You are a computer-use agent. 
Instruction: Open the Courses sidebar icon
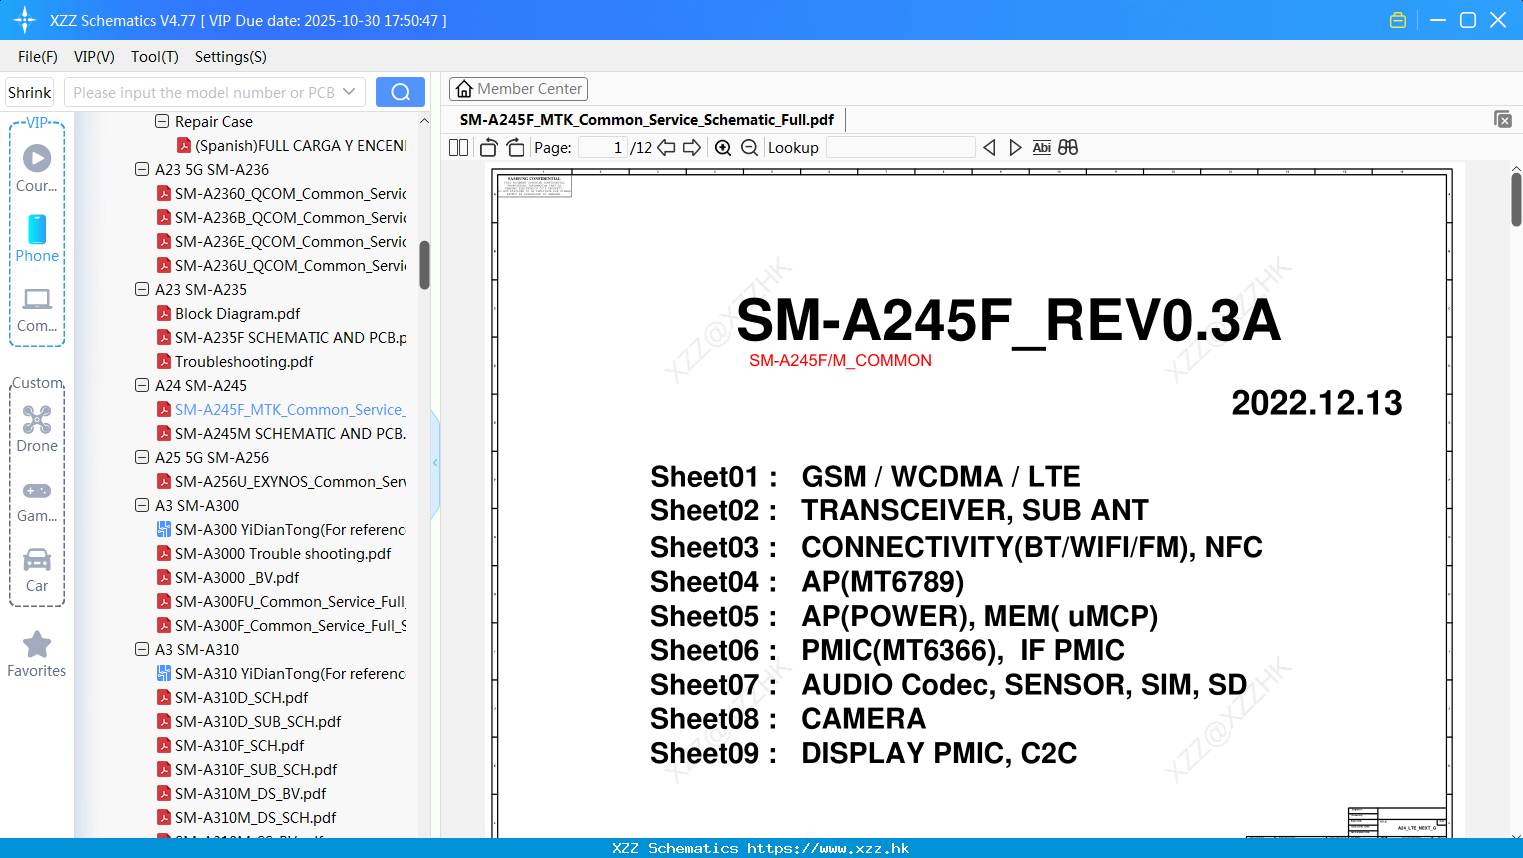(37, 168)
